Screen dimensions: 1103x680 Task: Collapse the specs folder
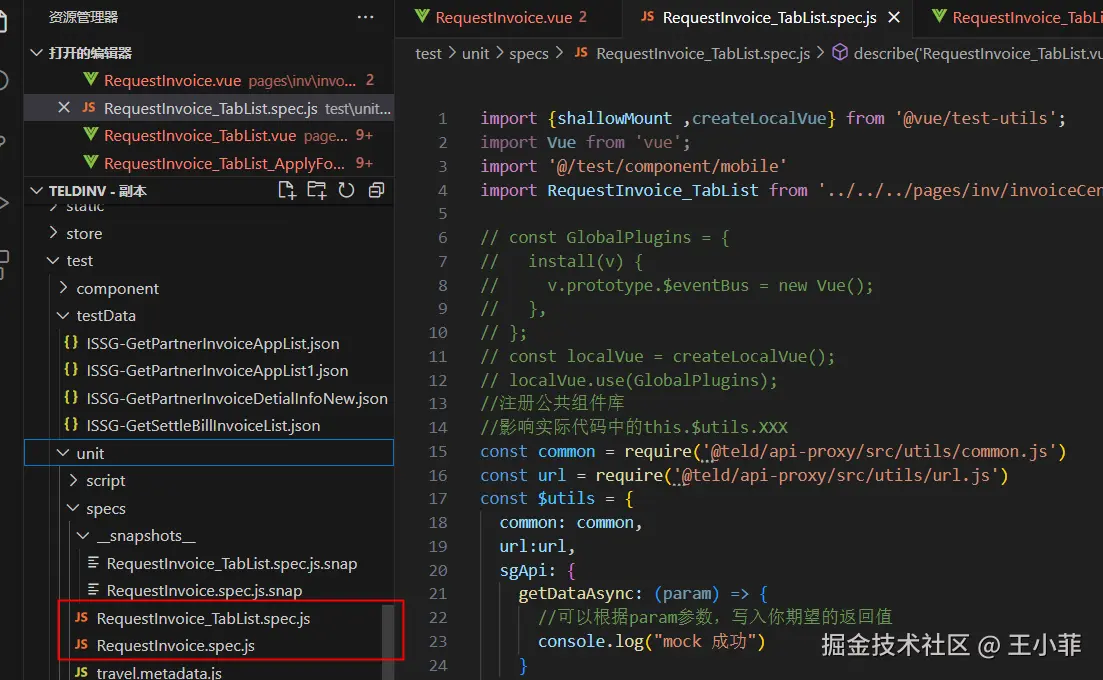[73, 508]
